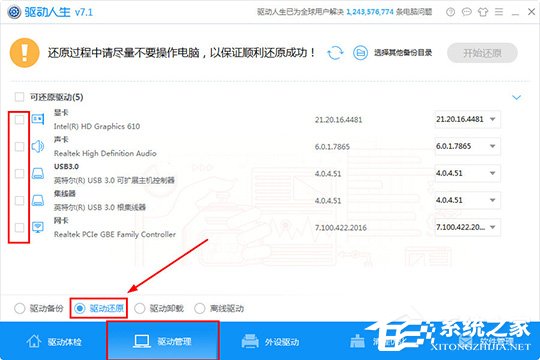This screenshot has height=360, width=540.
Task: Click the refresh arrows icon
Action: click(x=335, y=53)
